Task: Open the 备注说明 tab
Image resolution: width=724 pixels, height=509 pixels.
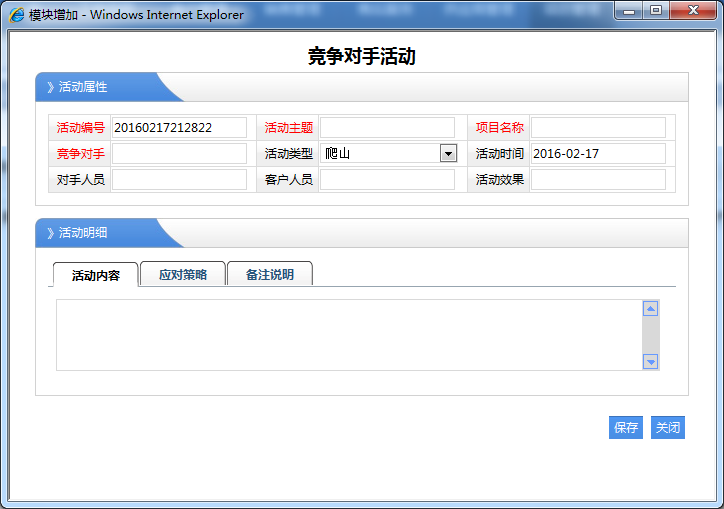Action: [269, 274]
